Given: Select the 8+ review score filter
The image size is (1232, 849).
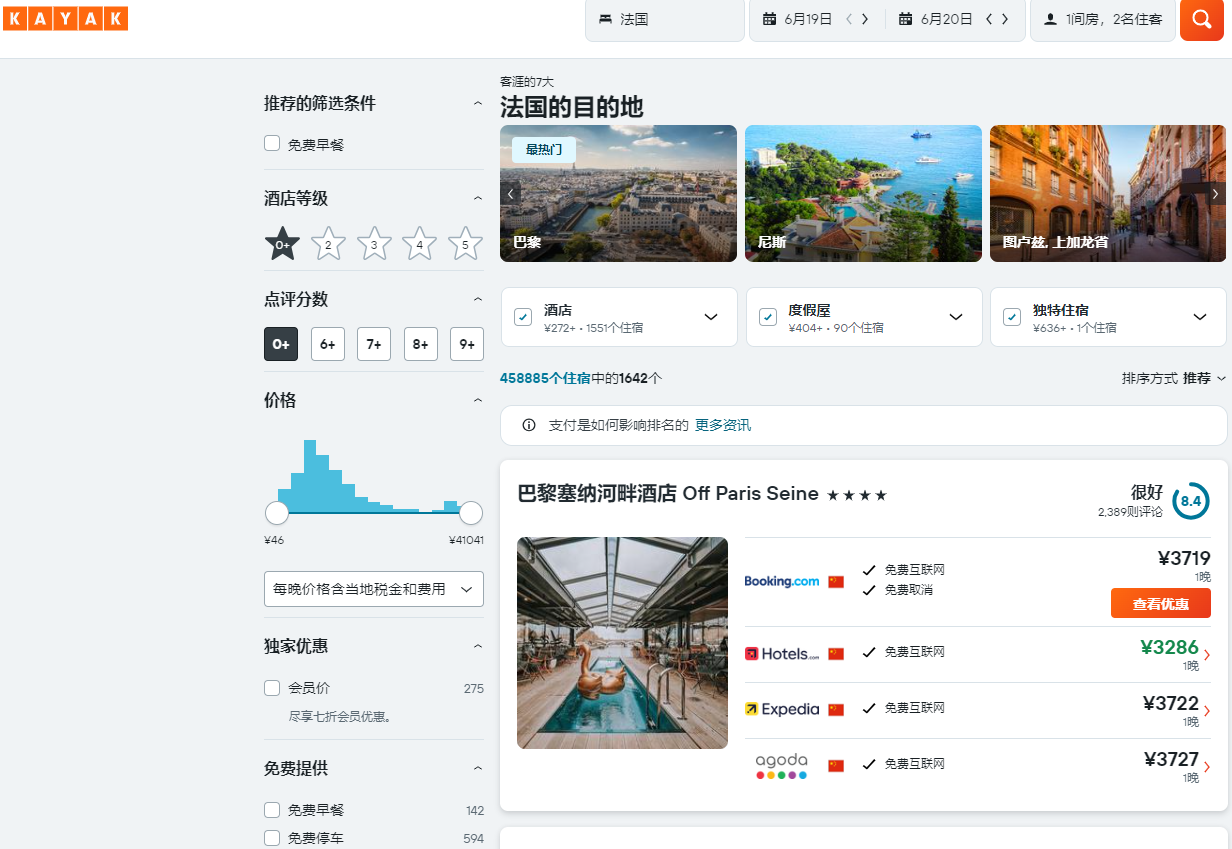Looking at the screenshot, I should point(420,344).
